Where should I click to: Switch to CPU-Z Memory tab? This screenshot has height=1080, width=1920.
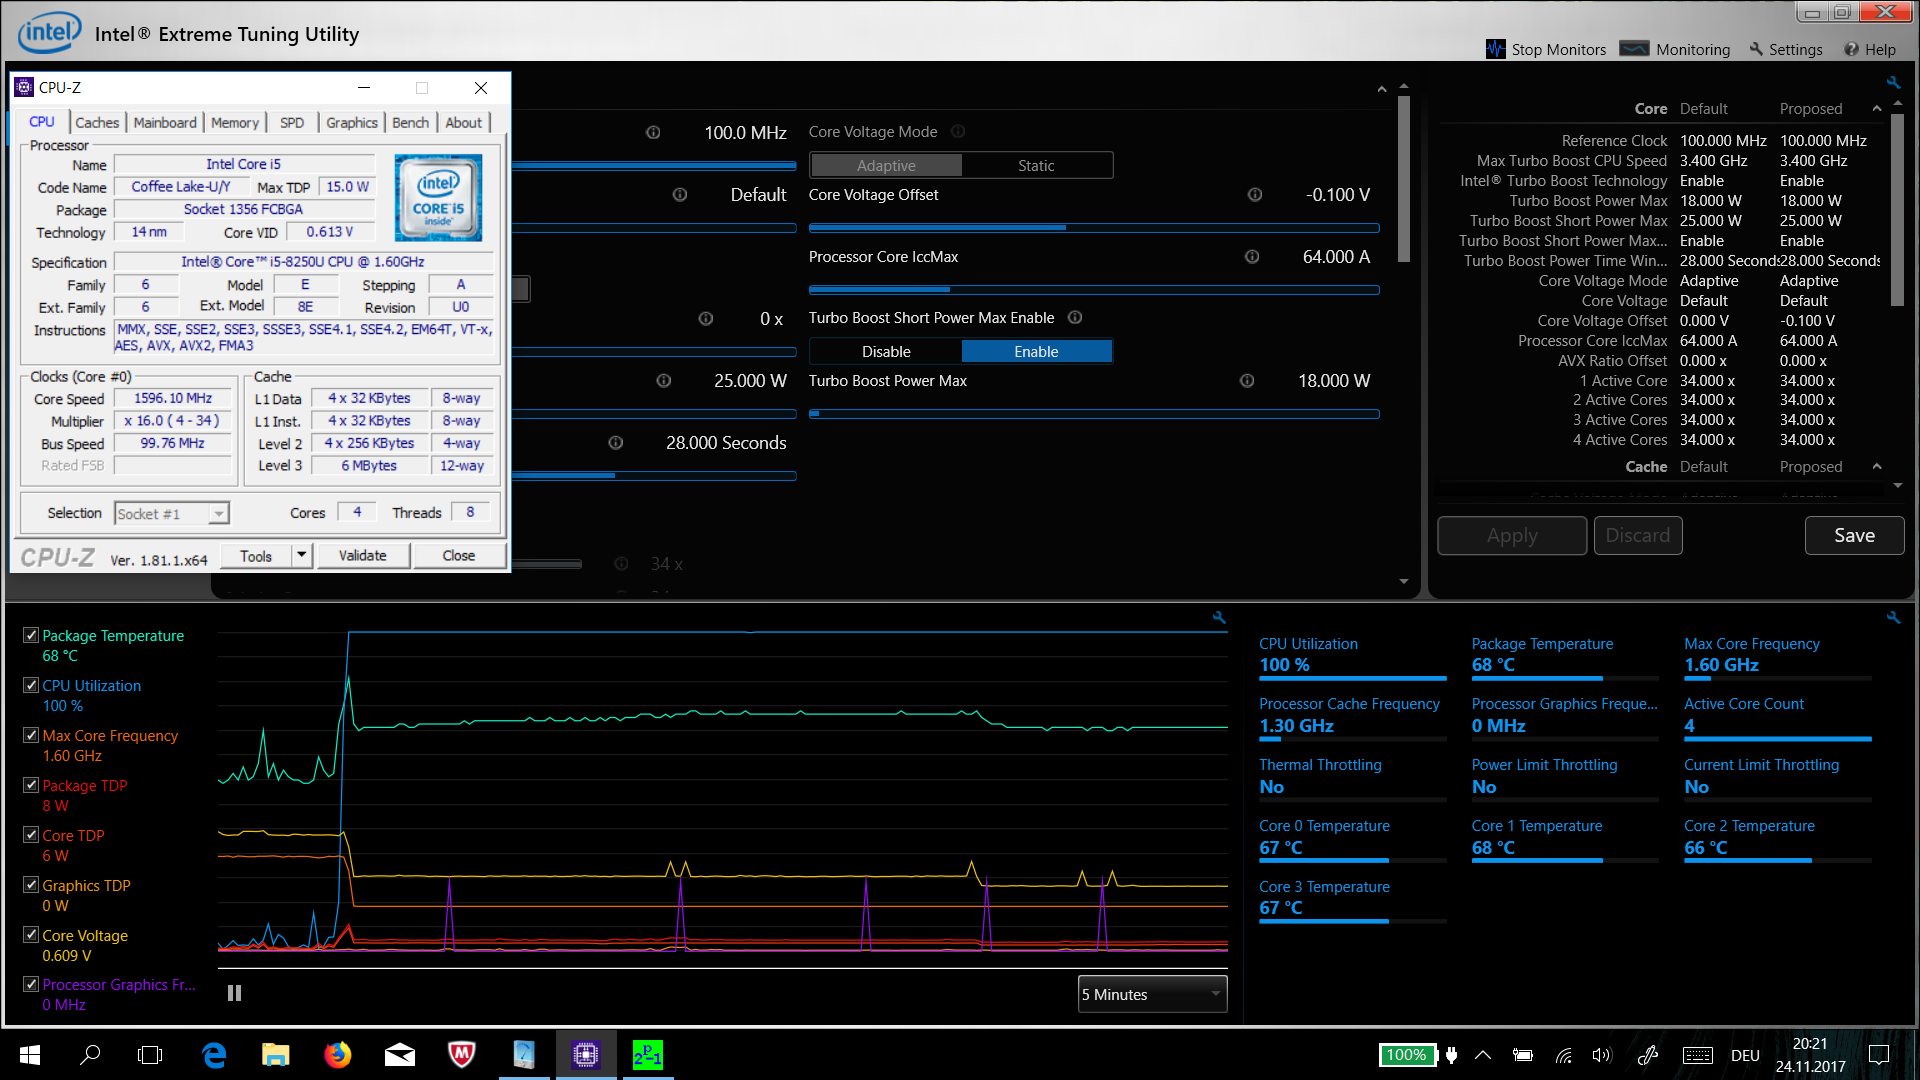(x=235, y=122)
